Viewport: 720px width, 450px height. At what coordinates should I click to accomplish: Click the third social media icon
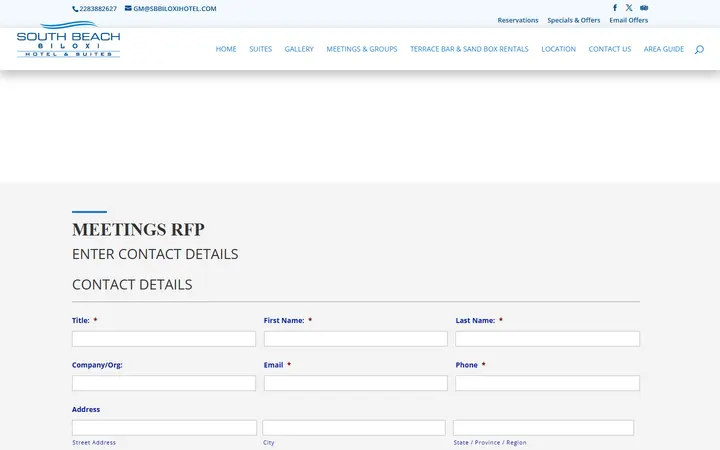[644, 7]
